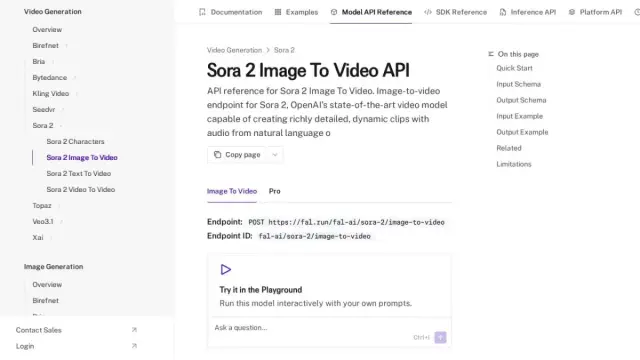
Task: Expand the Kling Video sidebar group
Action: 76,93
